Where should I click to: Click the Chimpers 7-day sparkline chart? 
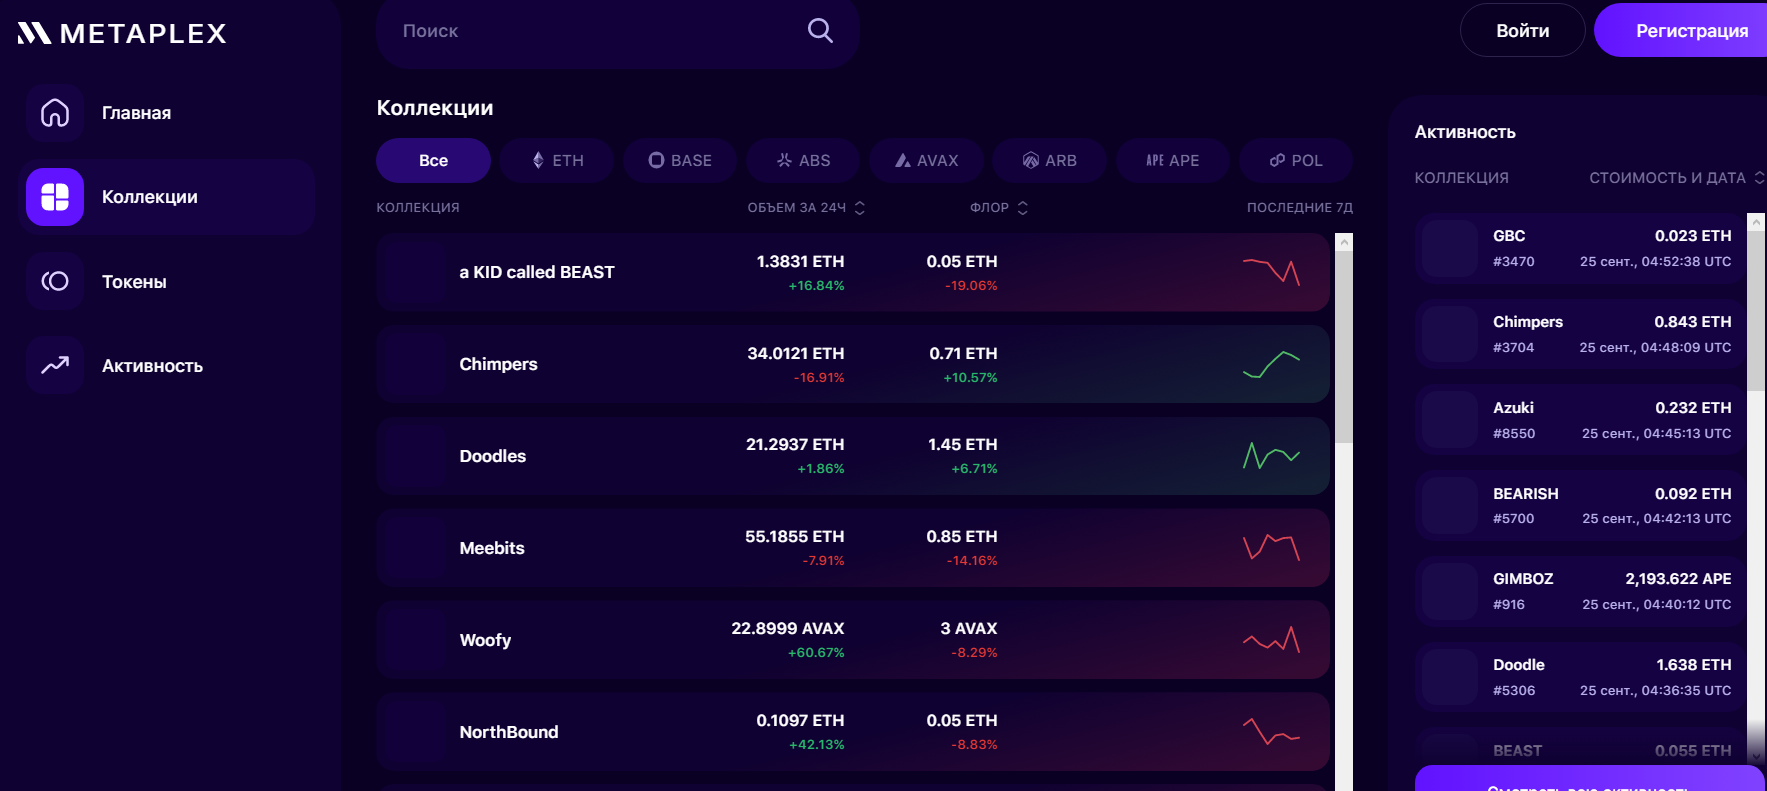[1271, 364]
